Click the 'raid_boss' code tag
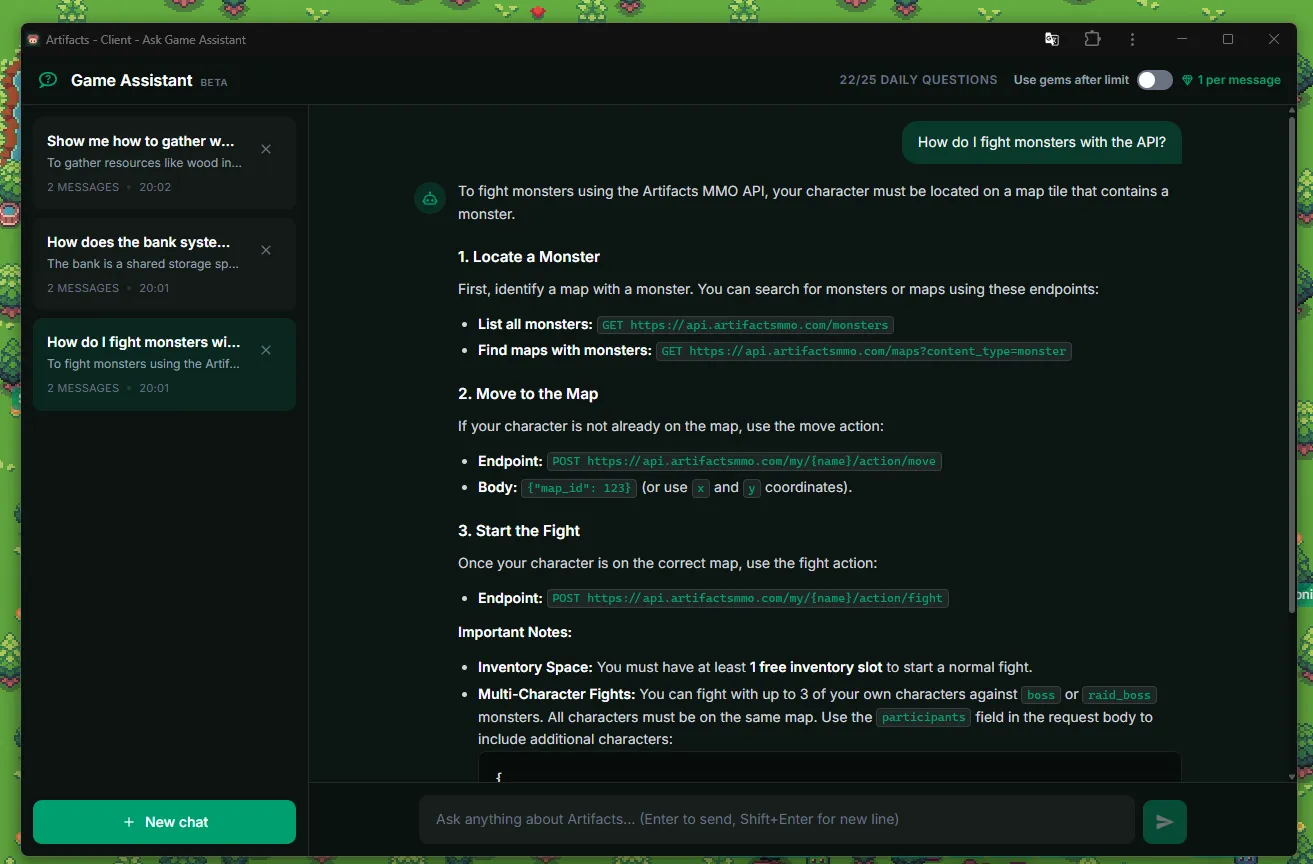The height and width of the screenshot is (864, 1313). pyautogui.click(x=1120, y=694)
